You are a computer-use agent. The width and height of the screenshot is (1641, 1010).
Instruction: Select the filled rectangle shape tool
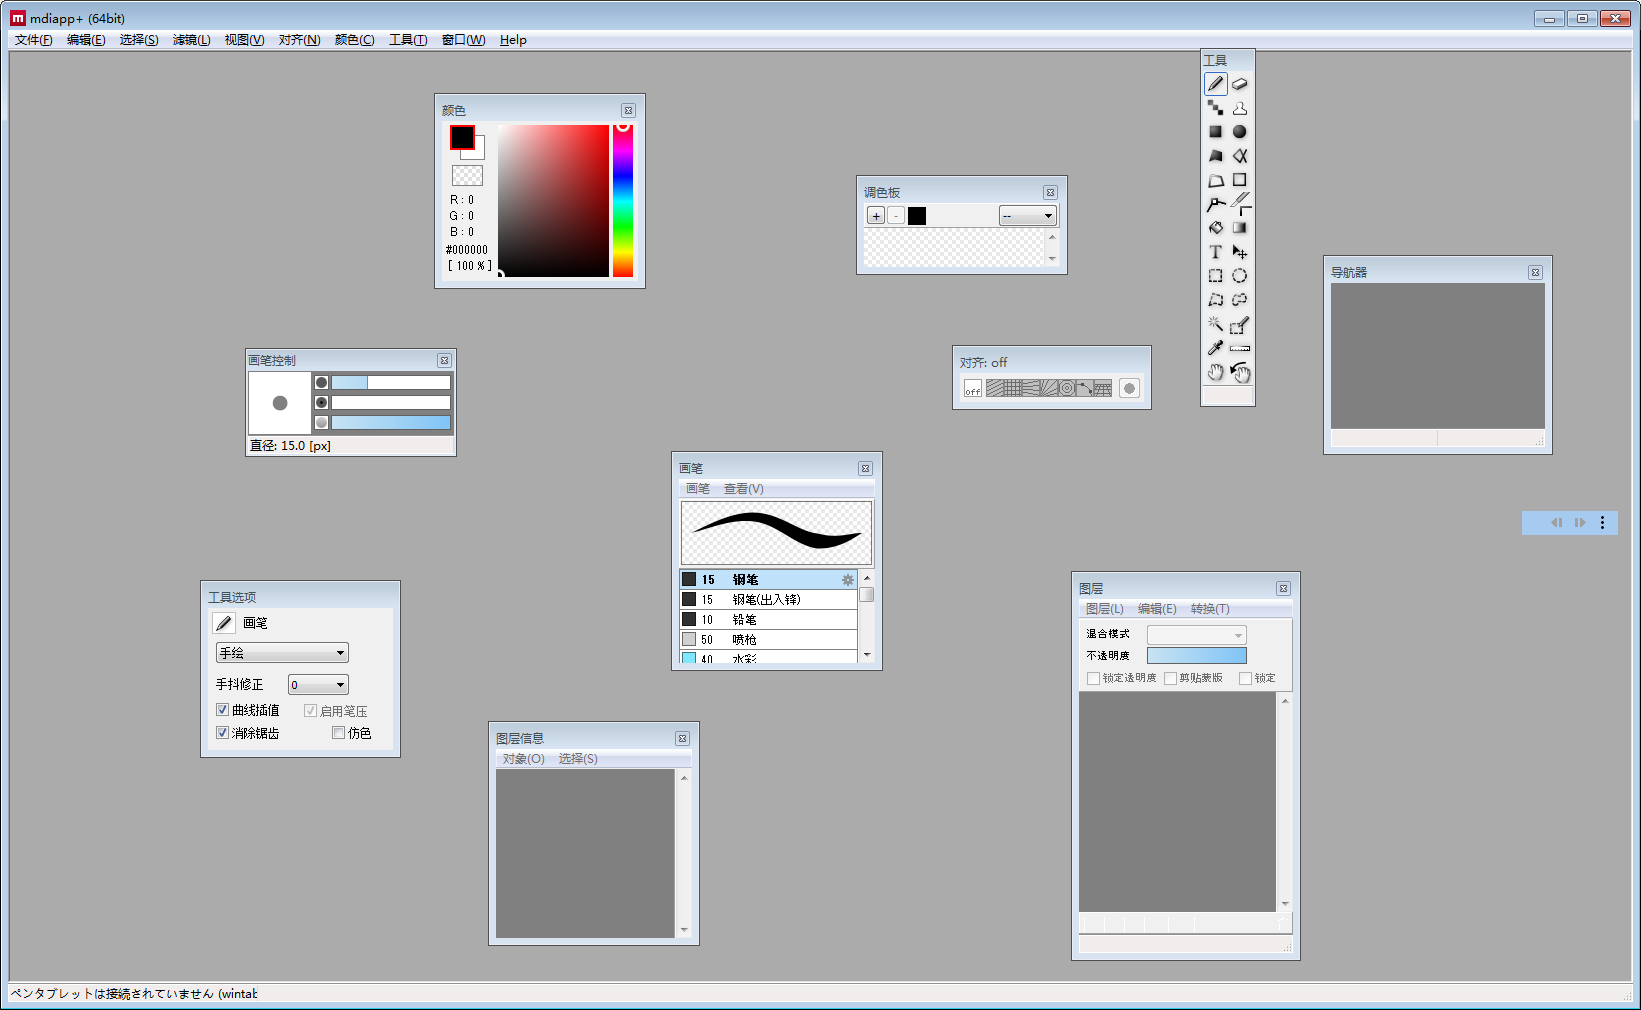point(1215,132)
